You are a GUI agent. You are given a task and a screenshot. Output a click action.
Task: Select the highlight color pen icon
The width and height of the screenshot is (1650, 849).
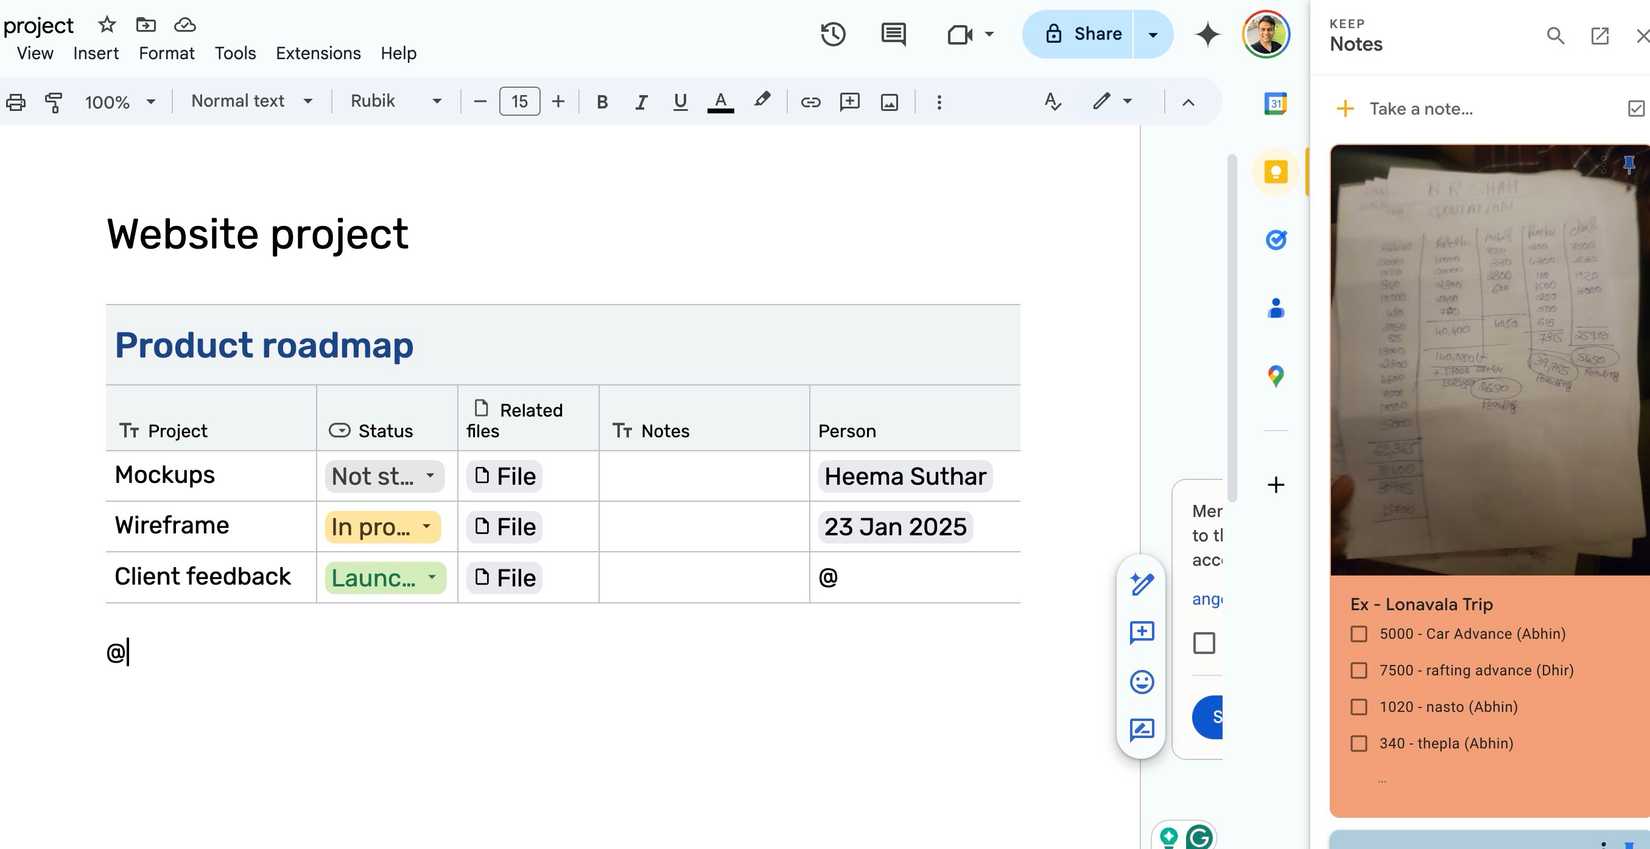pos(762,101)
